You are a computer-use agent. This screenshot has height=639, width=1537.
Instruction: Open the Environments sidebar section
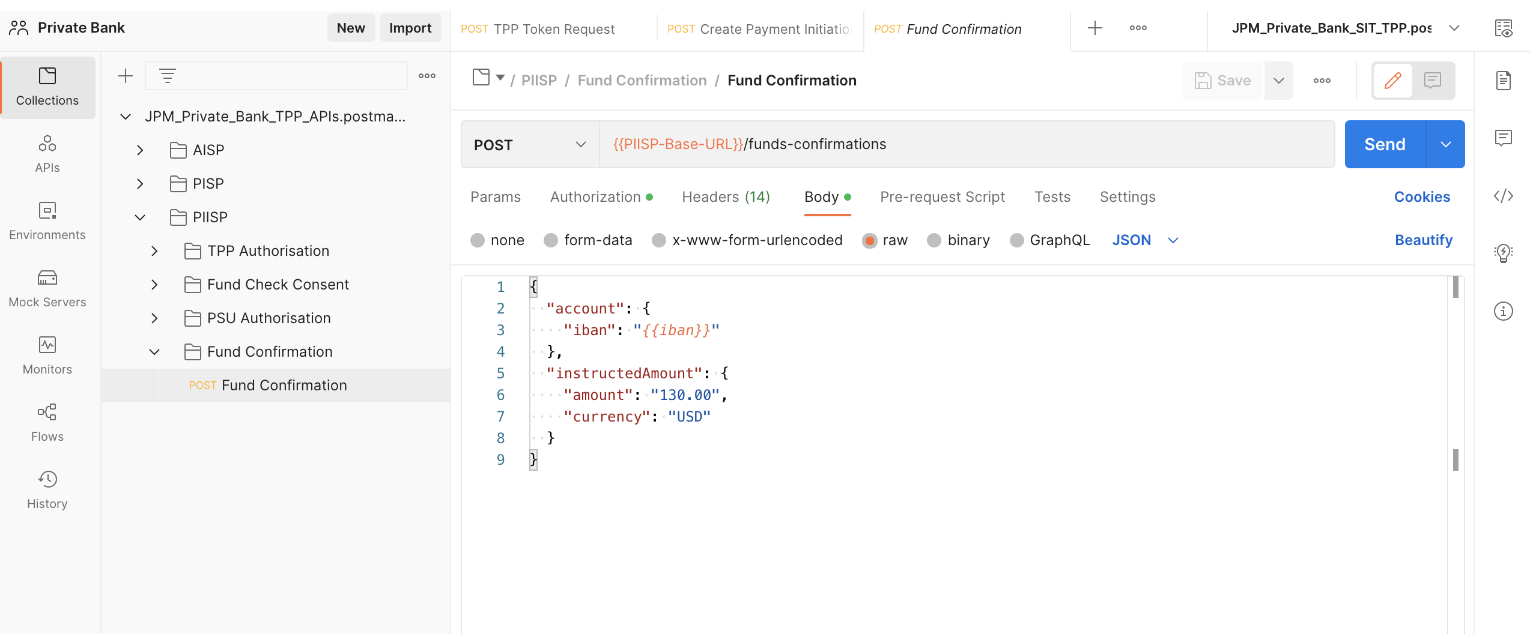(48, 221)
